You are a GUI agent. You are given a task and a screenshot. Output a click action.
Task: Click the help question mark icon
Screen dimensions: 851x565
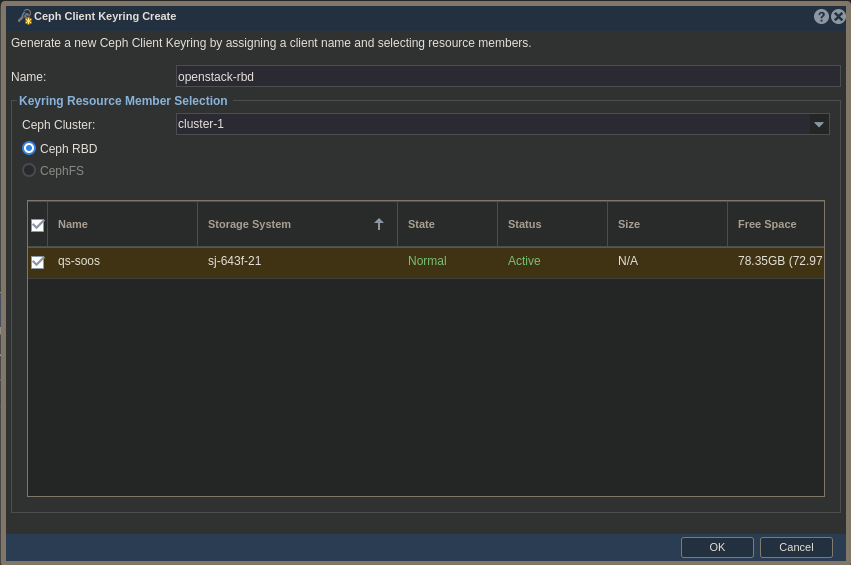[821, 16]
